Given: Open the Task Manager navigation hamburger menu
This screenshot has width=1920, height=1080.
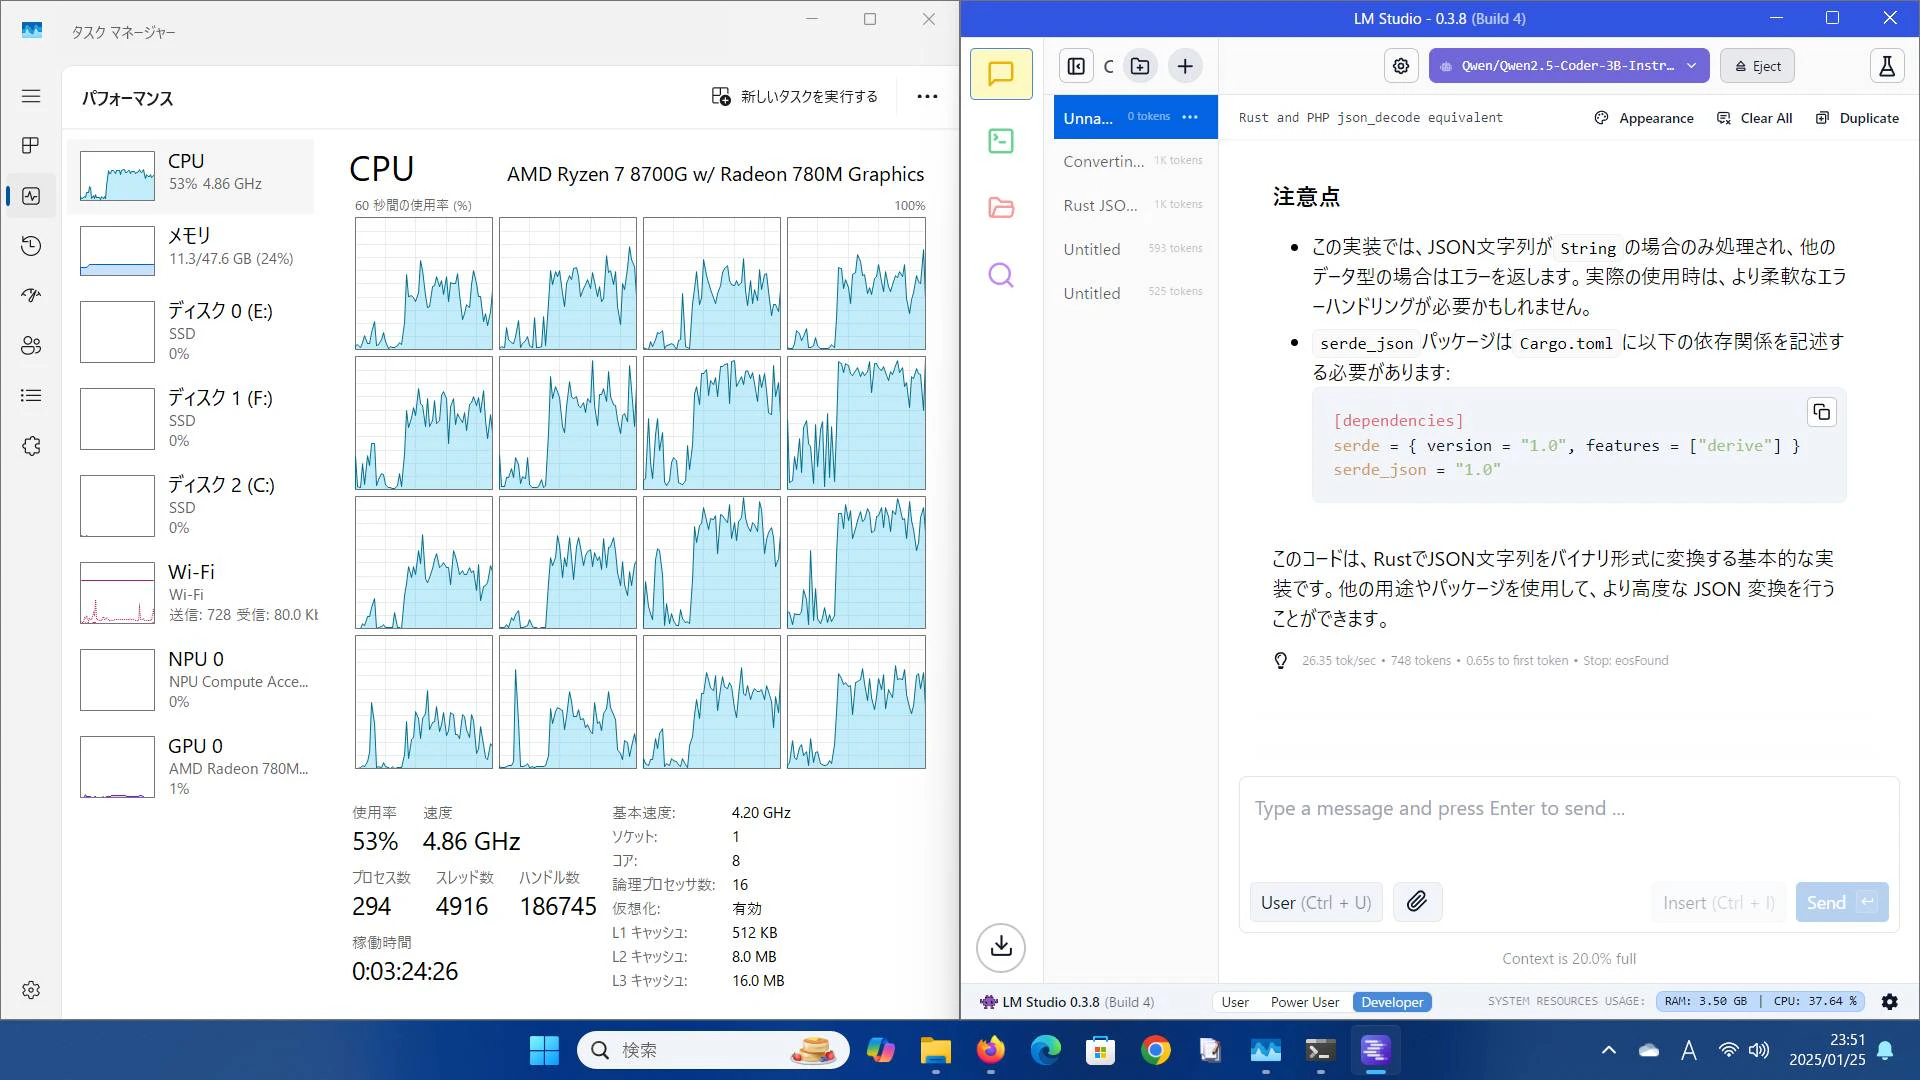Looking at the screenshot, I should pyautogui.click(x=31, y=96).
